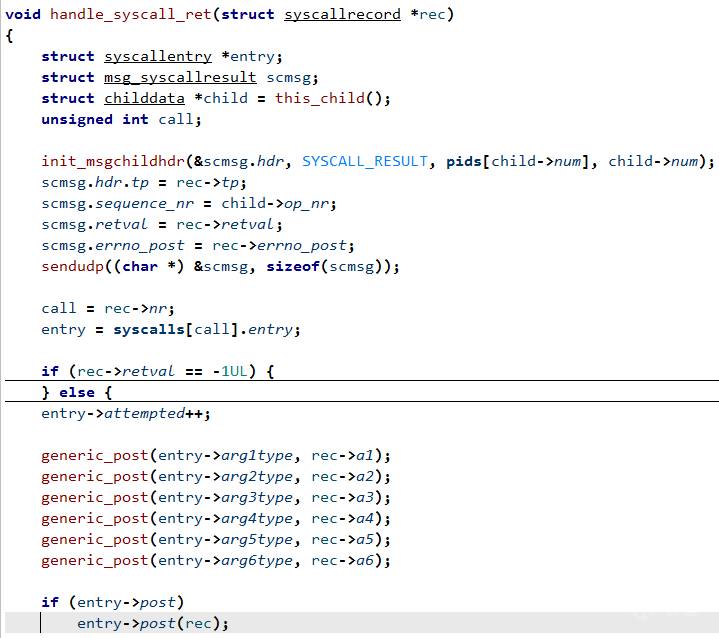The width and height of the screenshot is (719, 638).
Task: Click the SYSCALL_RESULT constant
Action: [x=365, y=161]
